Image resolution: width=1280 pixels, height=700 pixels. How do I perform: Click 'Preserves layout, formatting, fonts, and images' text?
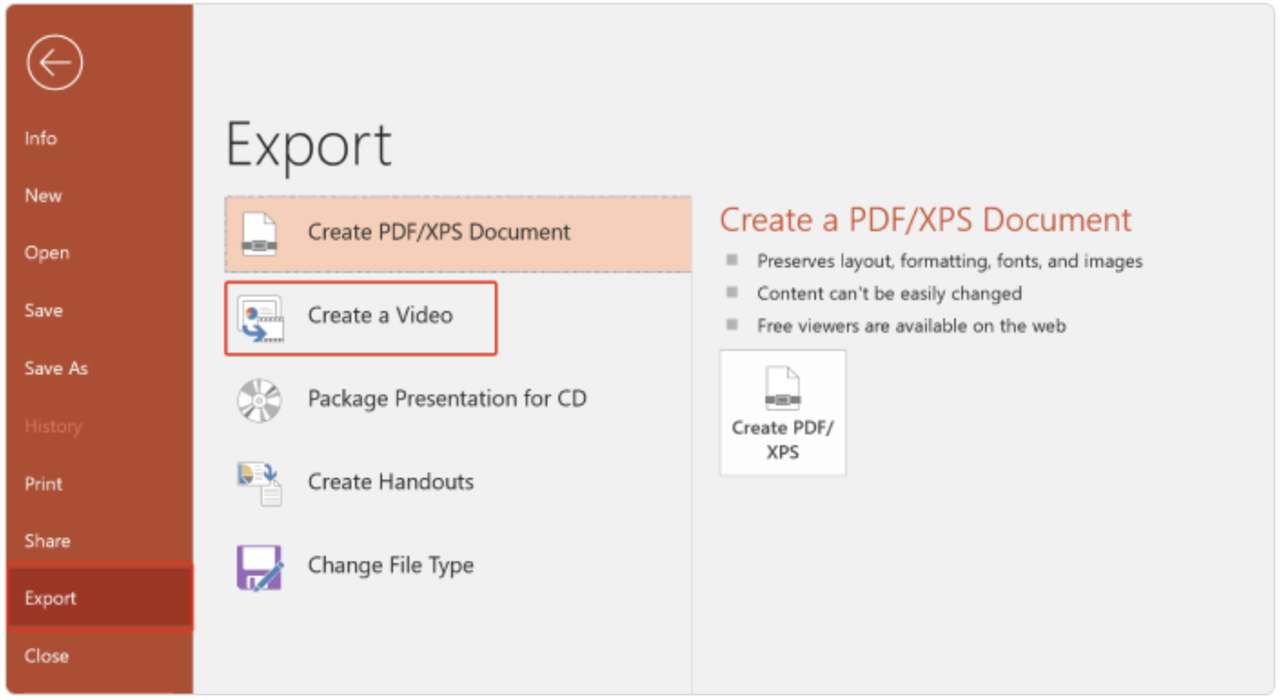(x=950, y=261)
